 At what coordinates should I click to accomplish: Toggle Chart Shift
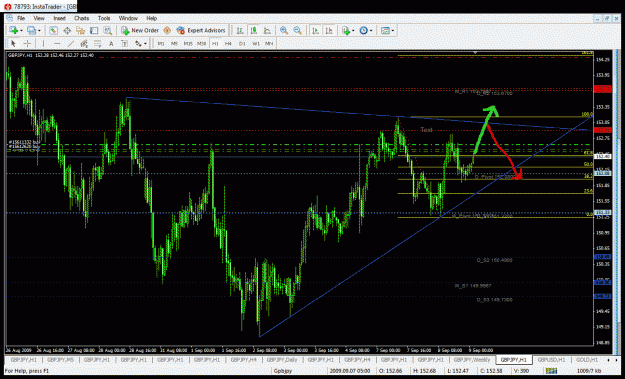point(329,30)
